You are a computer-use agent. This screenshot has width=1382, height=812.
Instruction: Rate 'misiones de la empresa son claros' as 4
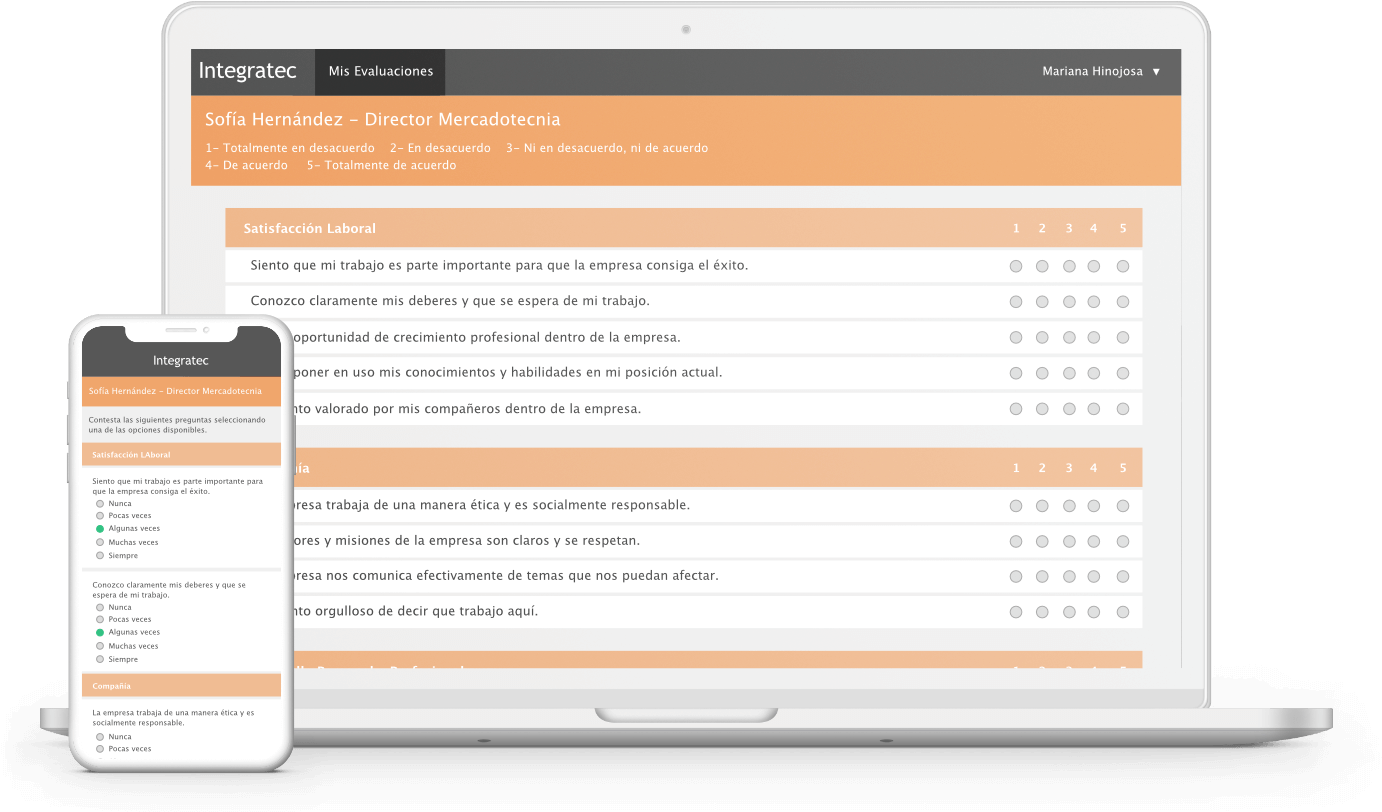[x=1094, y=541]
